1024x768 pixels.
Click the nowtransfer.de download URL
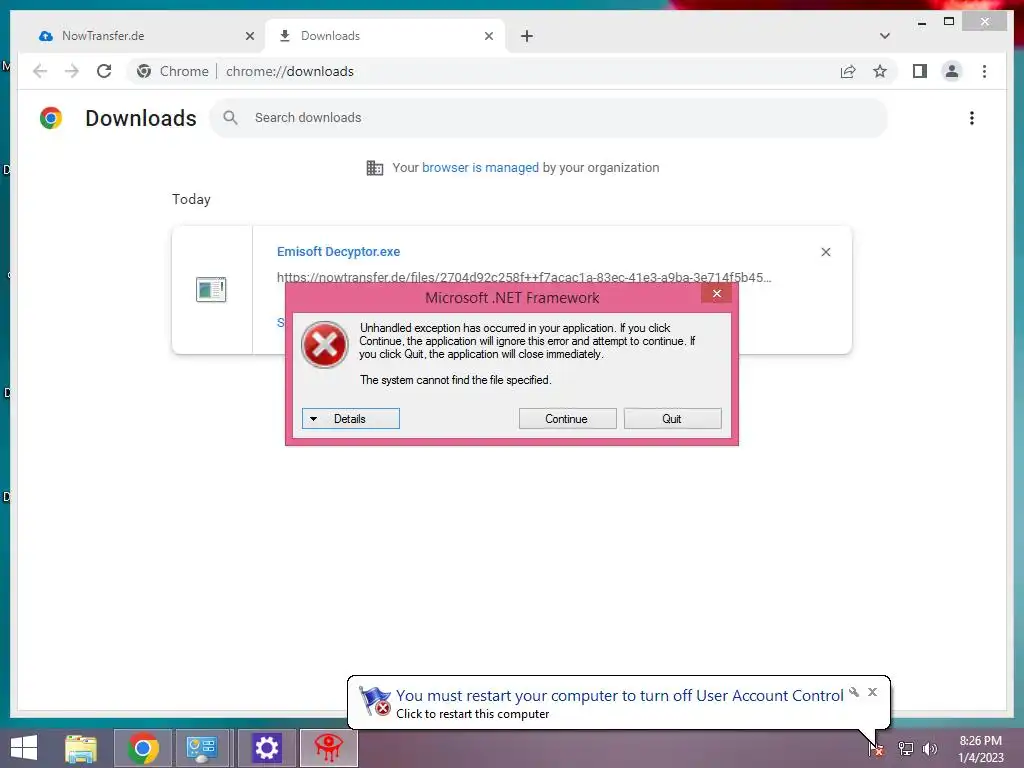click(x=524, y=277)
